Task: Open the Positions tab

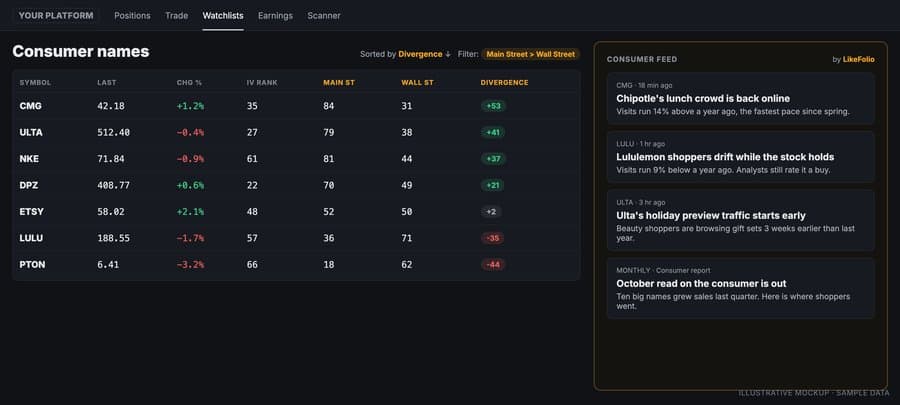Action: point(132,15)
